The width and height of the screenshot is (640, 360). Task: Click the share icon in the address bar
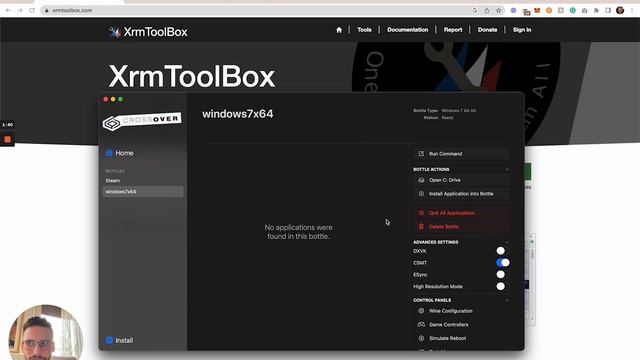click(x=487, y=11)
